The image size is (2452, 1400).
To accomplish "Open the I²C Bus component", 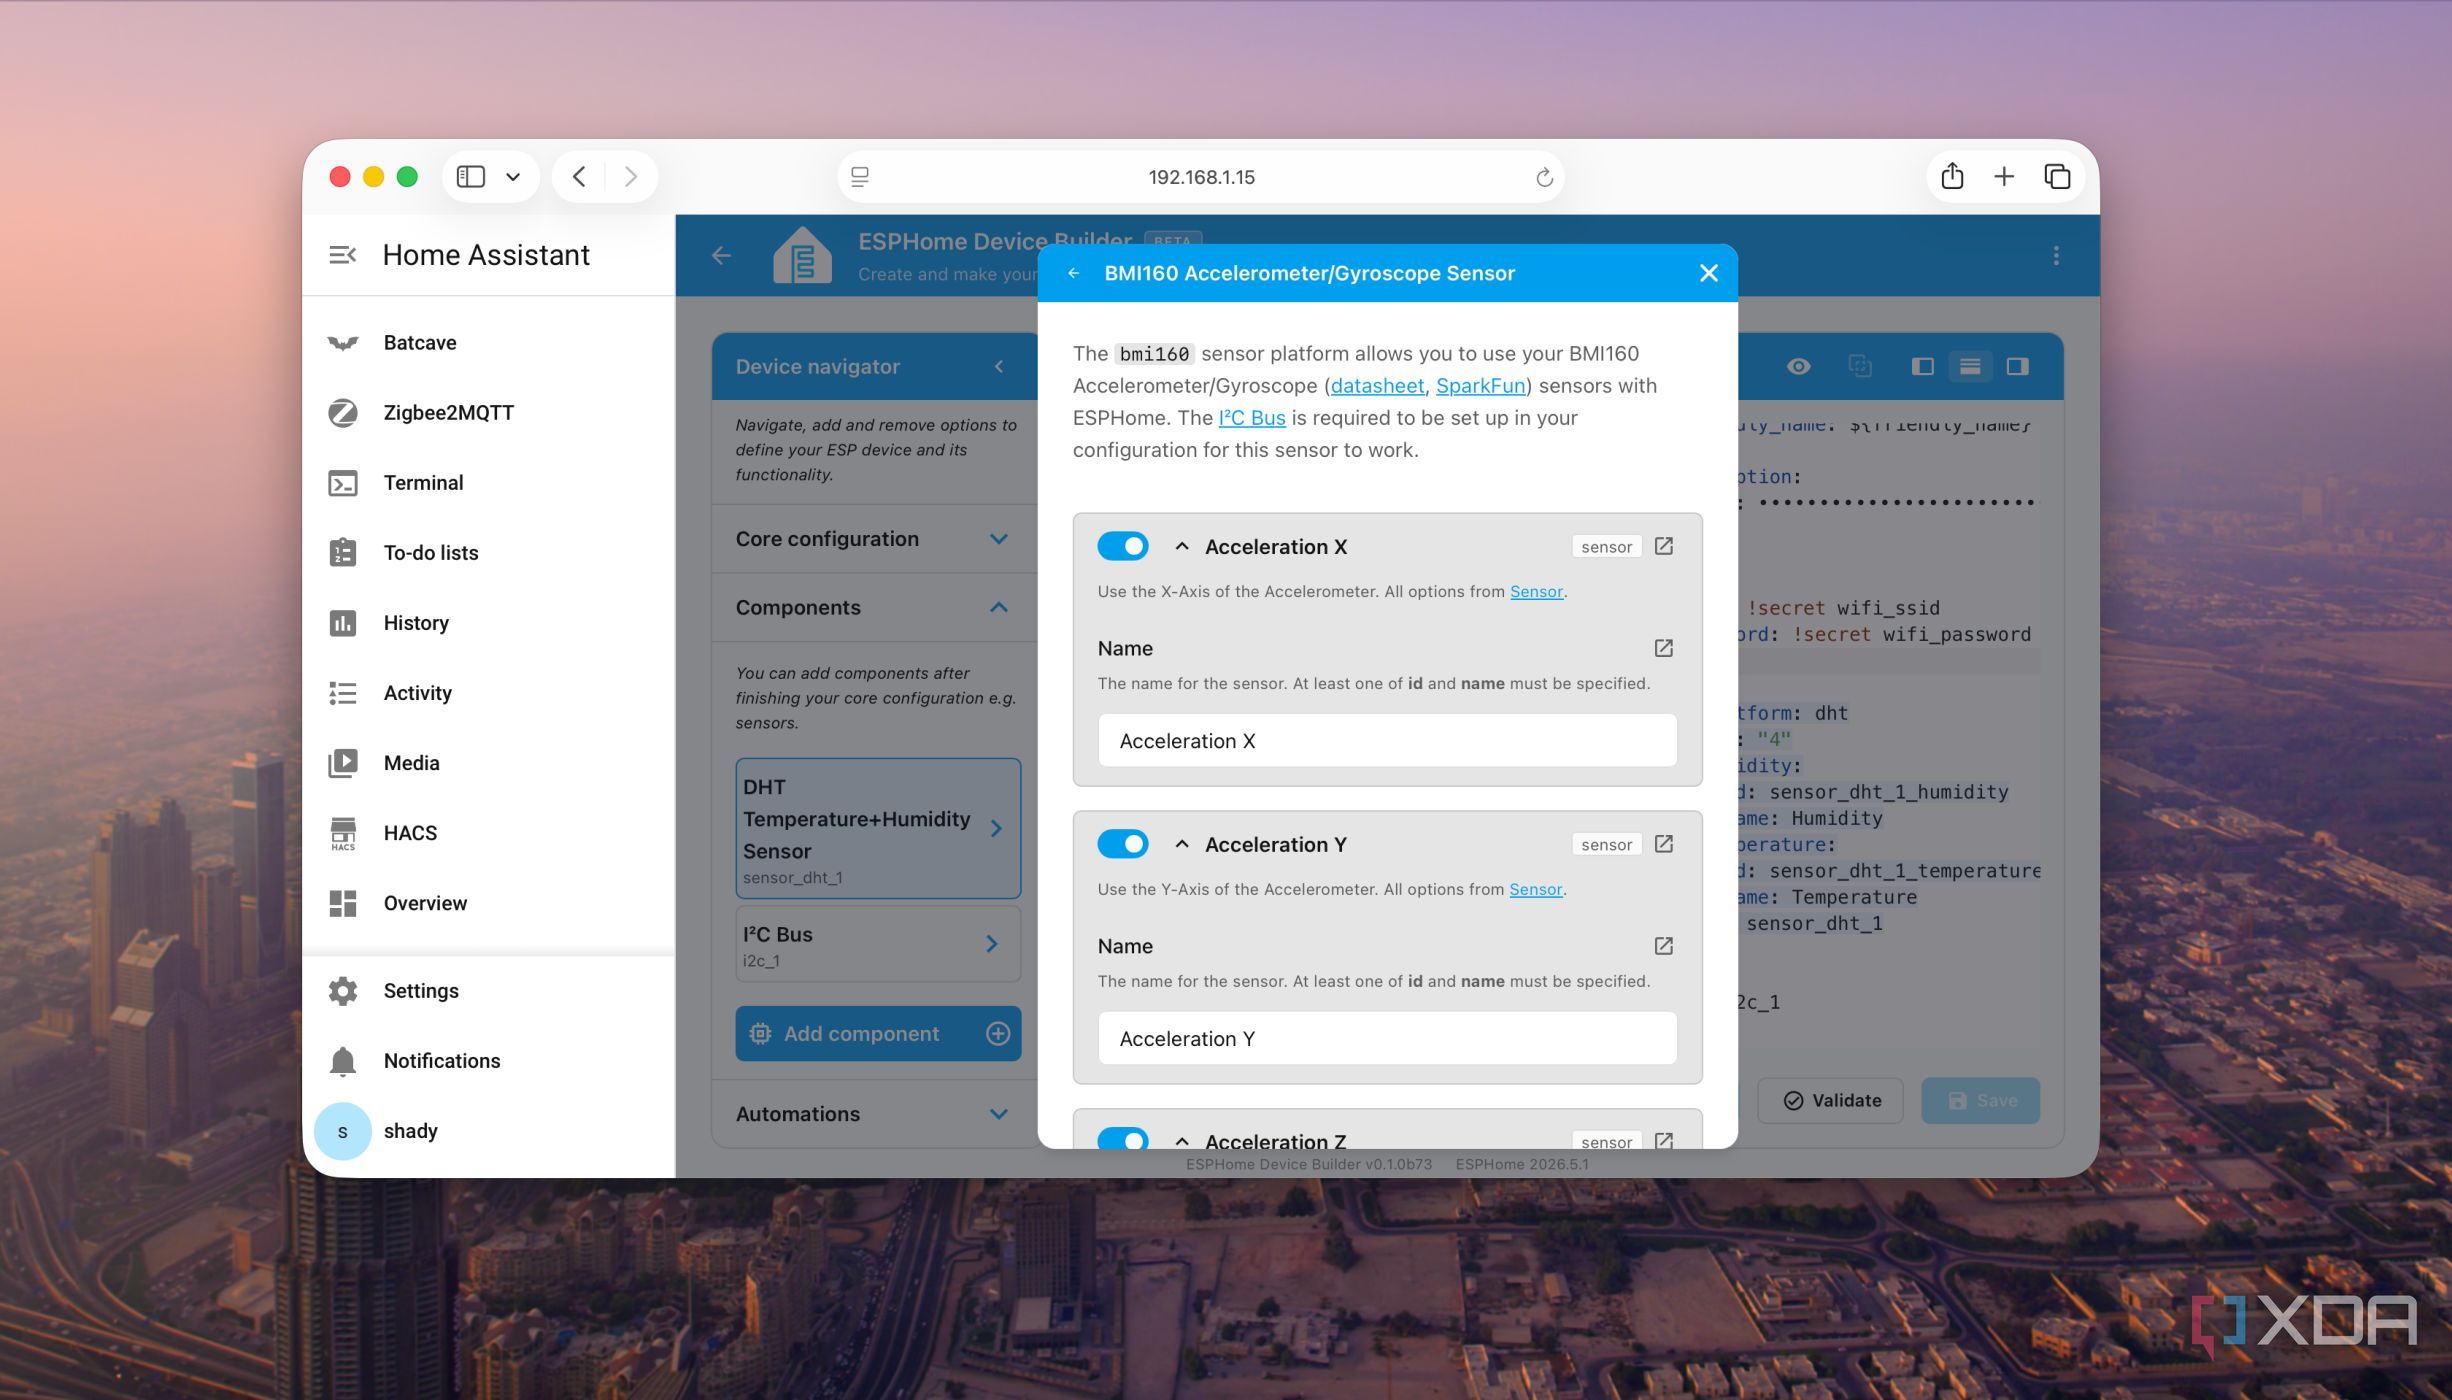I will [x=878, y=944].
